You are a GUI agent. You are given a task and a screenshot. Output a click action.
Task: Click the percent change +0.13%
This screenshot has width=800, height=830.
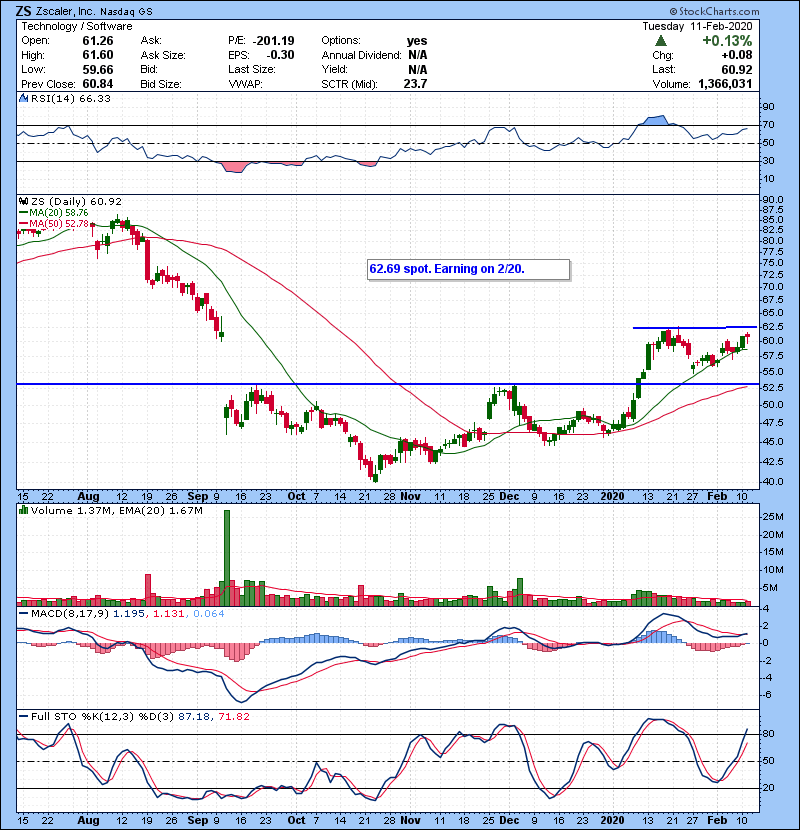point(727,41)
